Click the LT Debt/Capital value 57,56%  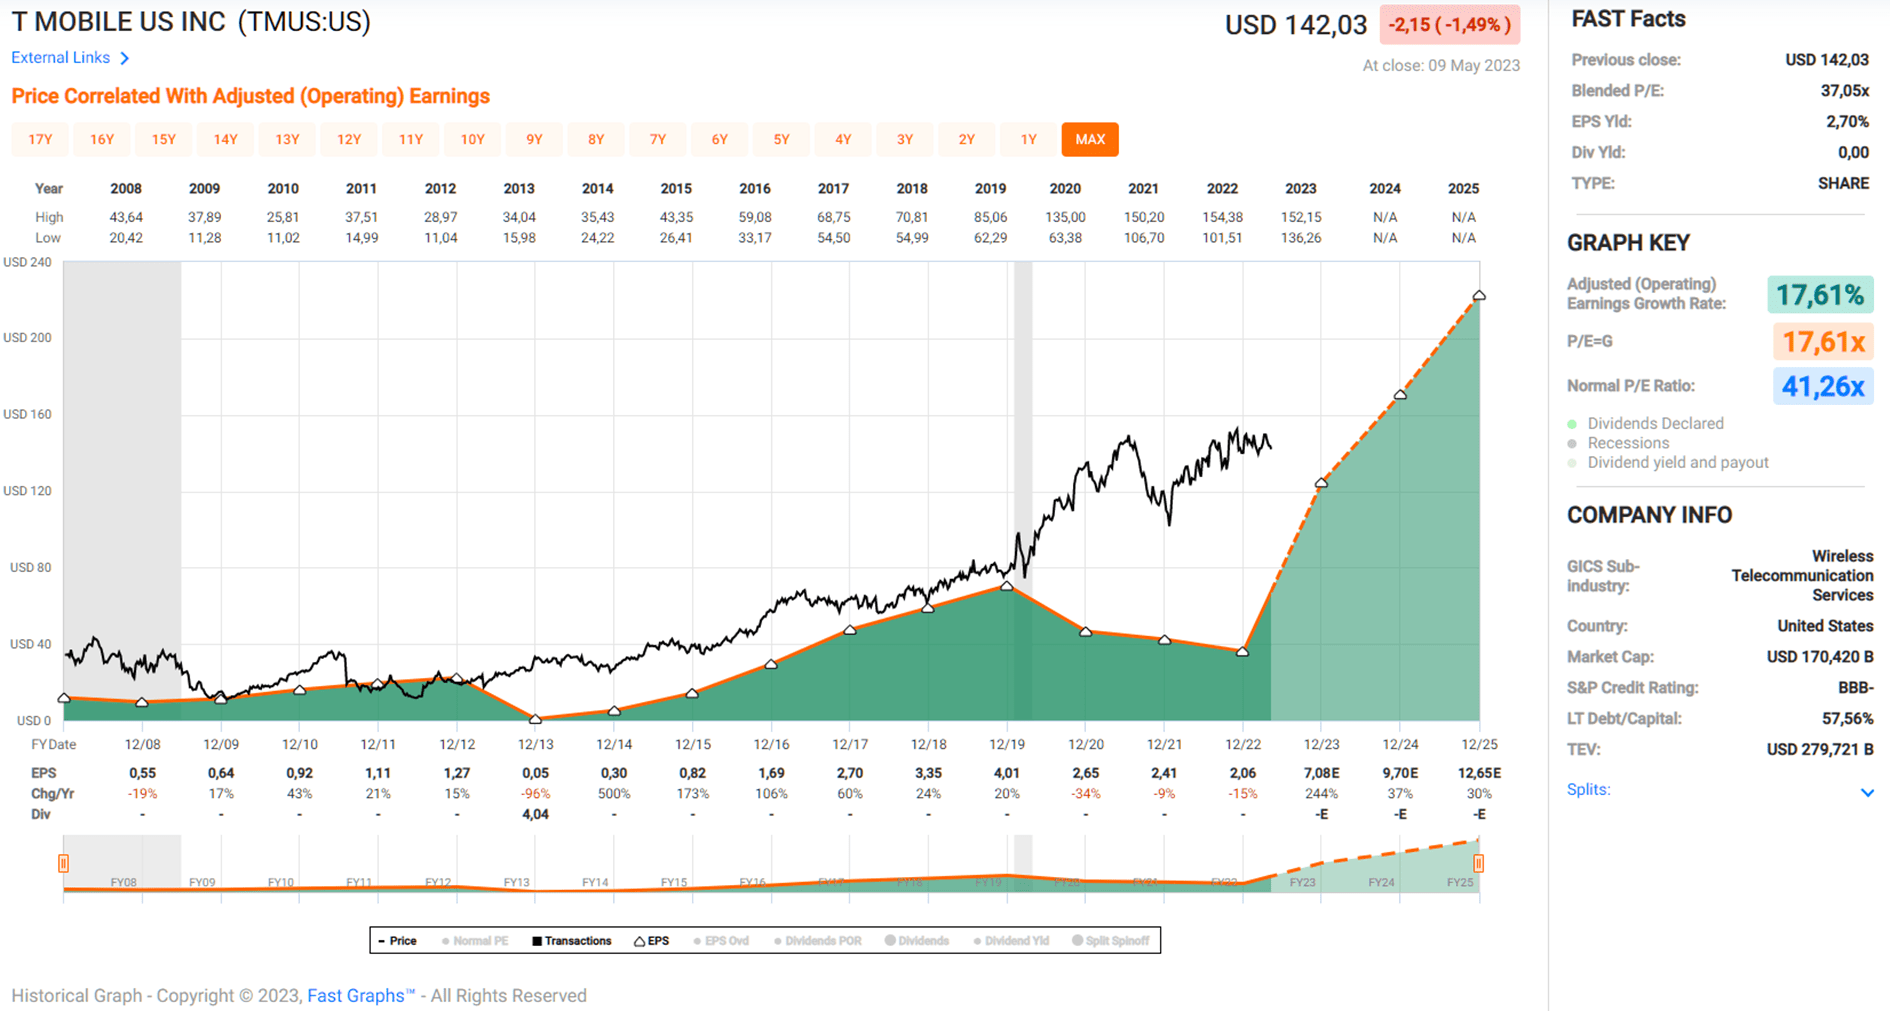pyautogui.click(x=1847, y=718)
